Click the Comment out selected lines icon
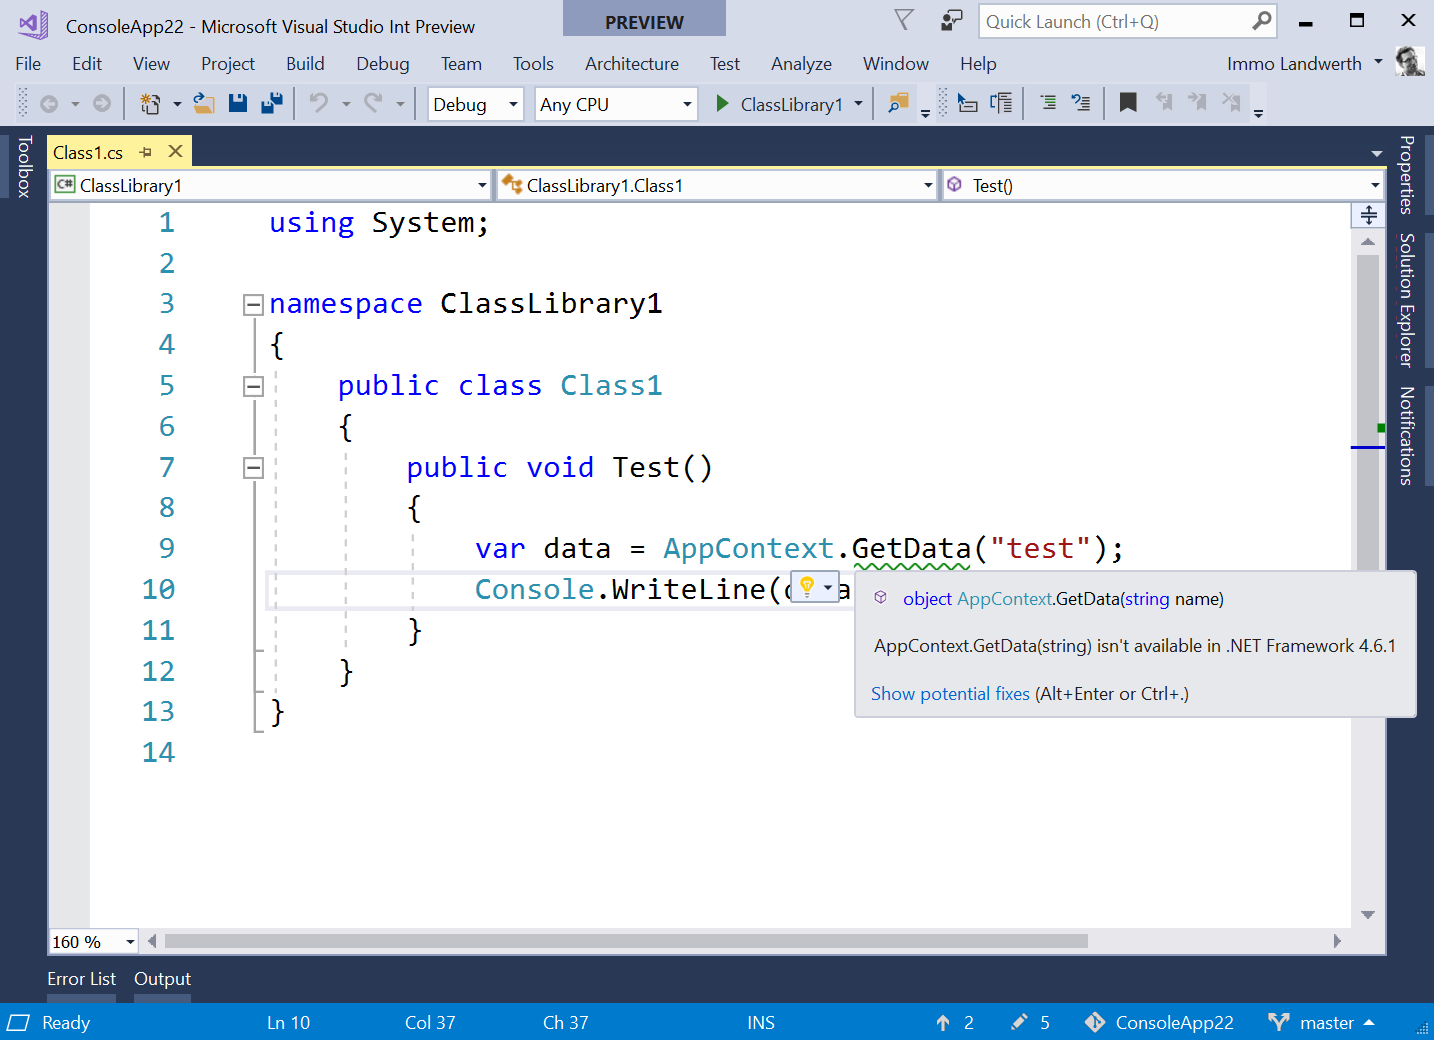Image resolution: width=1434 pixels, height=1040 pixels. 1048,103
